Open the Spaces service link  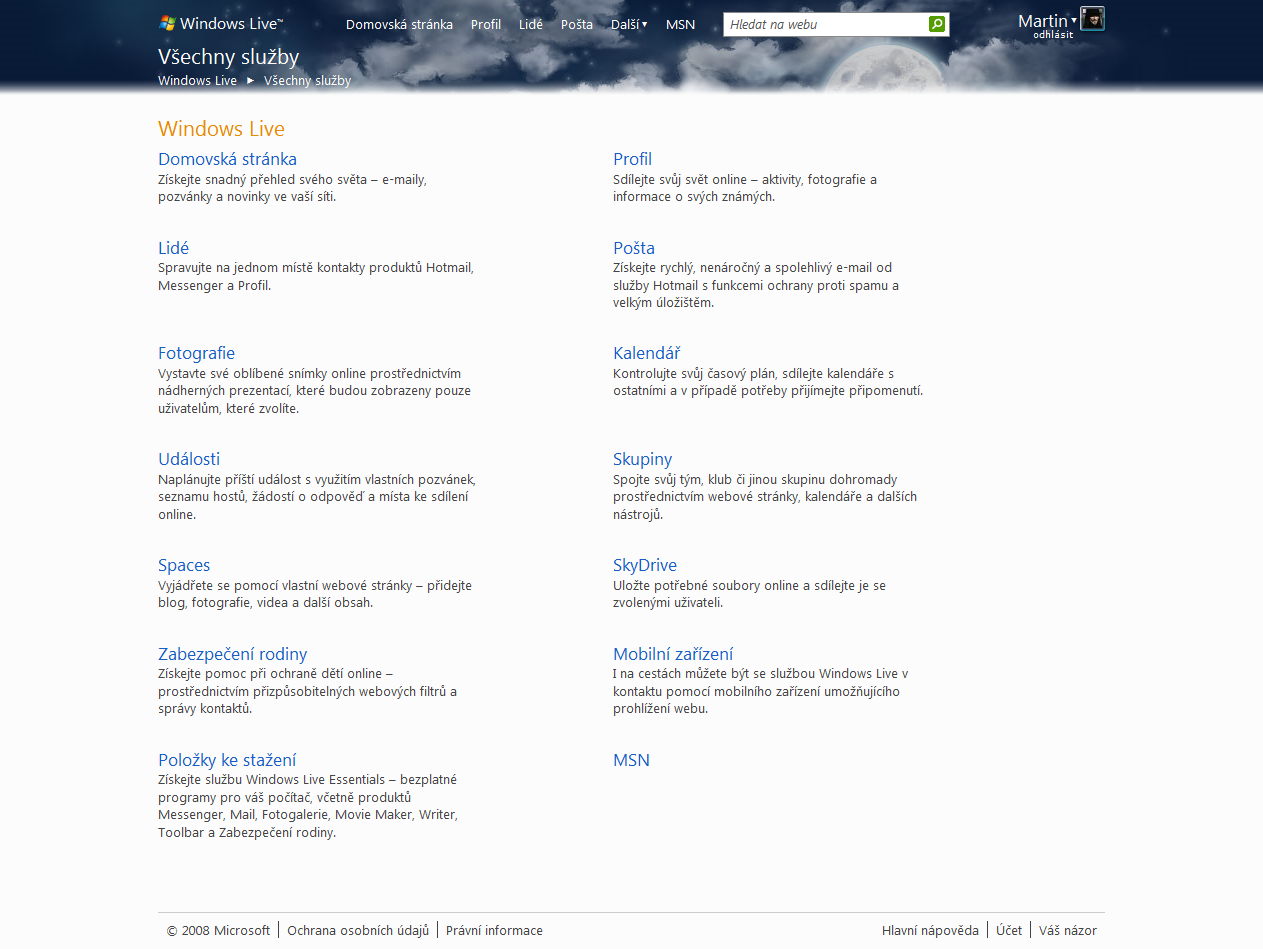[x=184, y=565]
